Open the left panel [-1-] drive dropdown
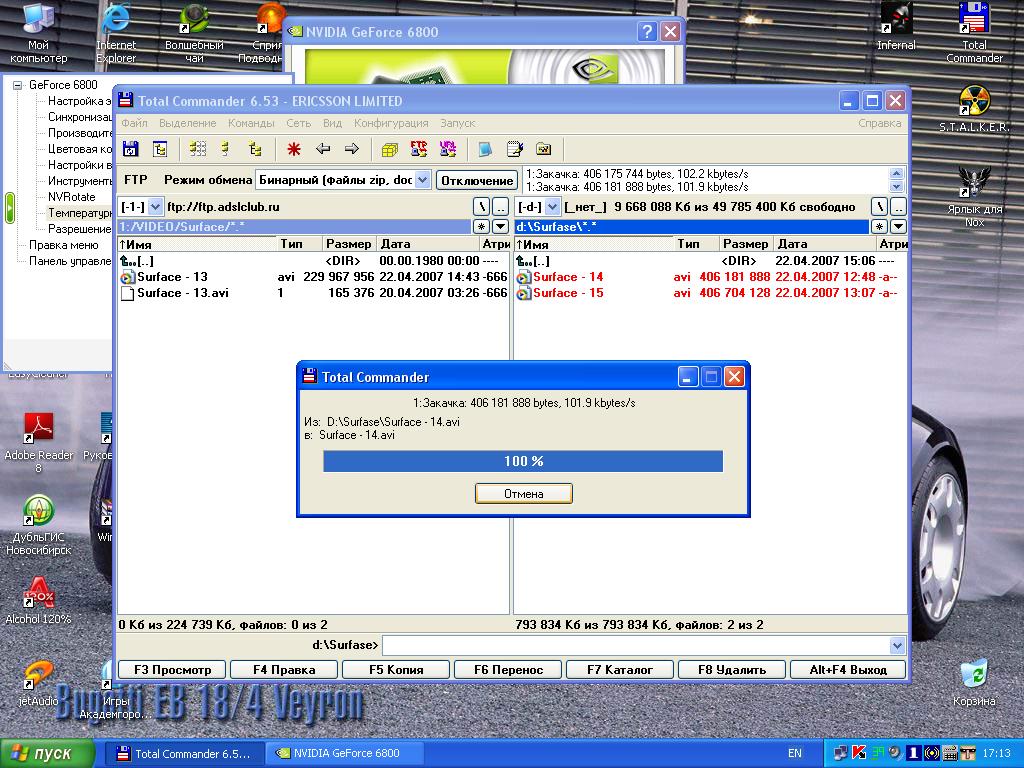Screen dimensions: 1024x768 pos(155,207)
